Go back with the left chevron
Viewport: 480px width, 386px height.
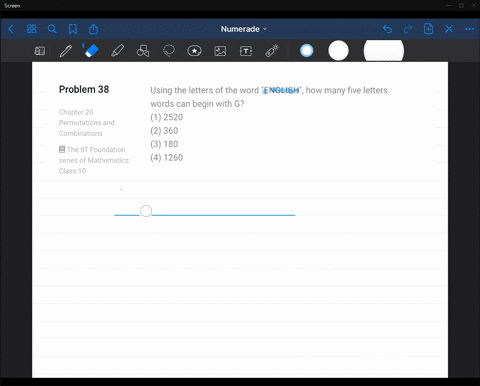(11, 29)
